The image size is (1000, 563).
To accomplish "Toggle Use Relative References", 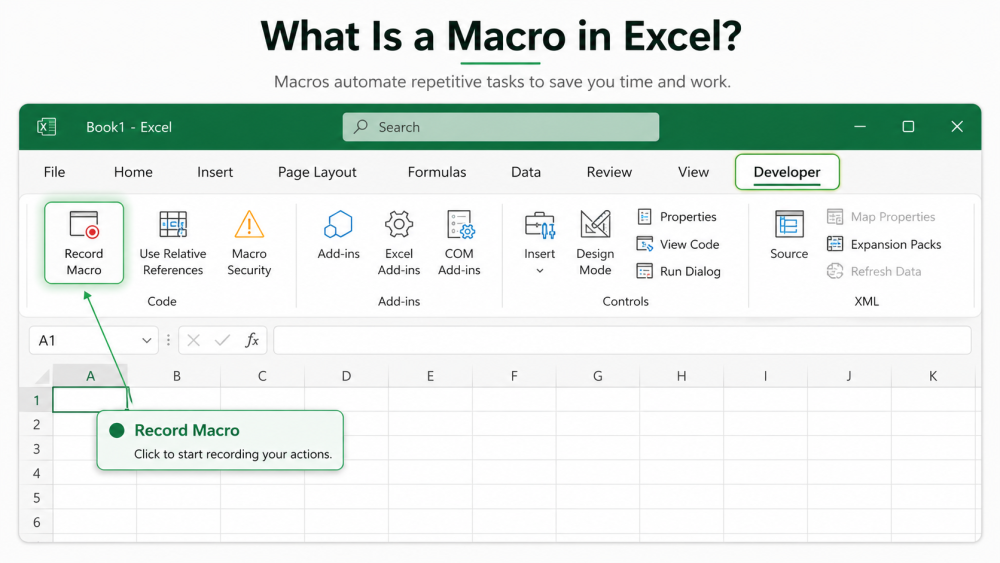I will [x=173, y=243].
